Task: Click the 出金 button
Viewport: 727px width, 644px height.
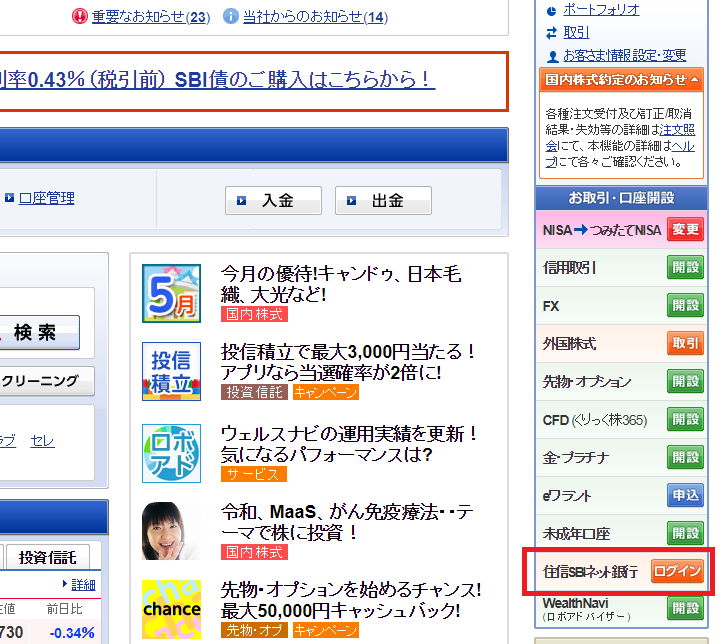Action: [383, 200]
